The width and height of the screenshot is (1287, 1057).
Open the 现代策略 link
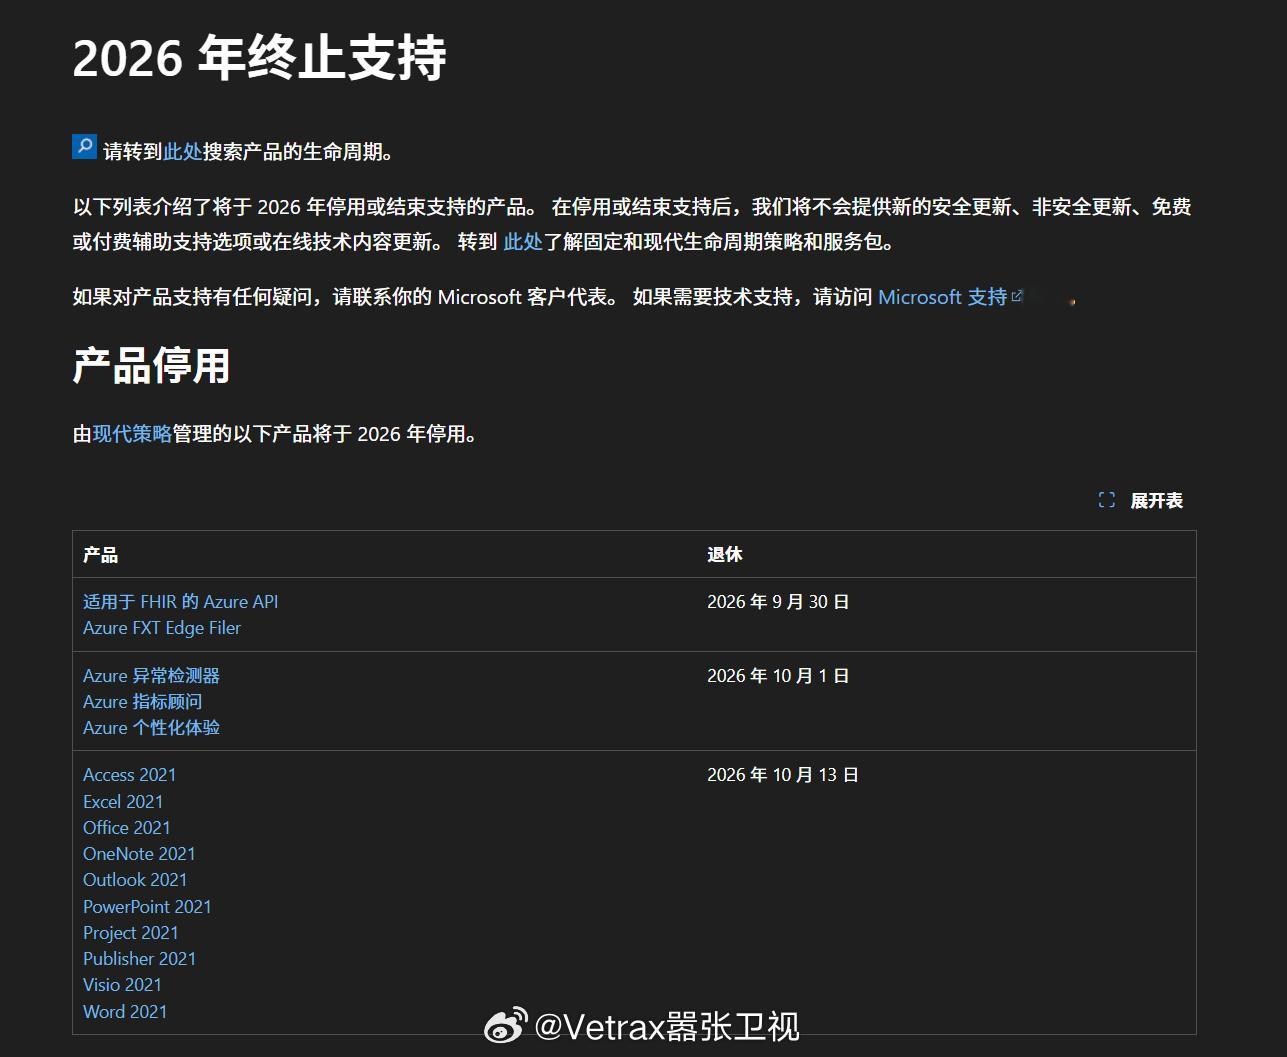pos(132,434)
